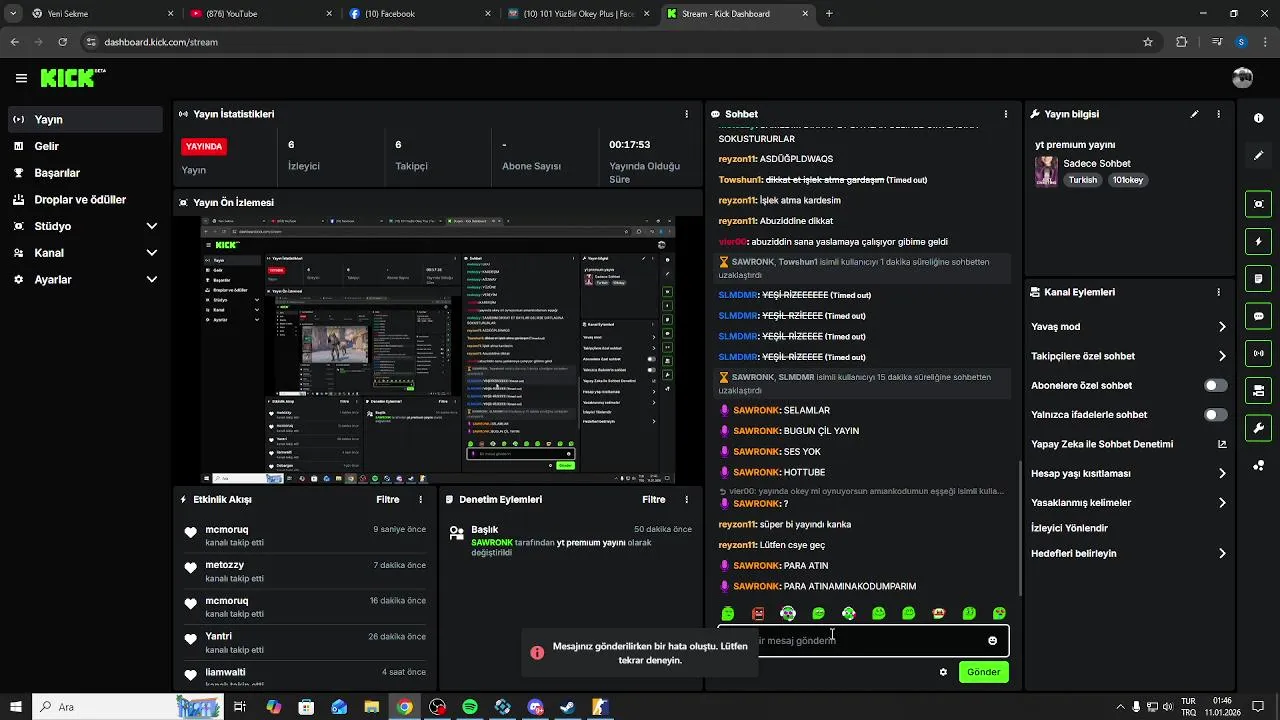1280x720 pixels.
Task: Select Gelir in the left sidebar
Action: pos(86,146)
